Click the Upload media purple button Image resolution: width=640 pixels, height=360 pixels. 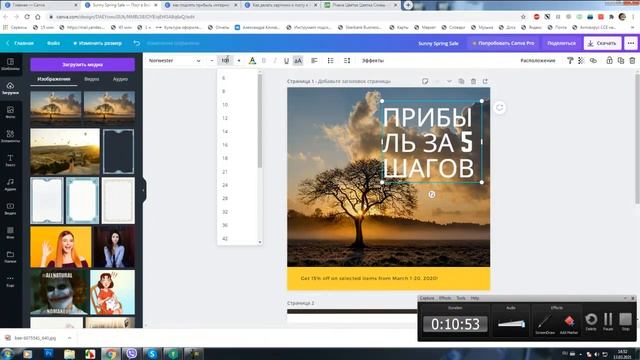click(x=82, y=64)
